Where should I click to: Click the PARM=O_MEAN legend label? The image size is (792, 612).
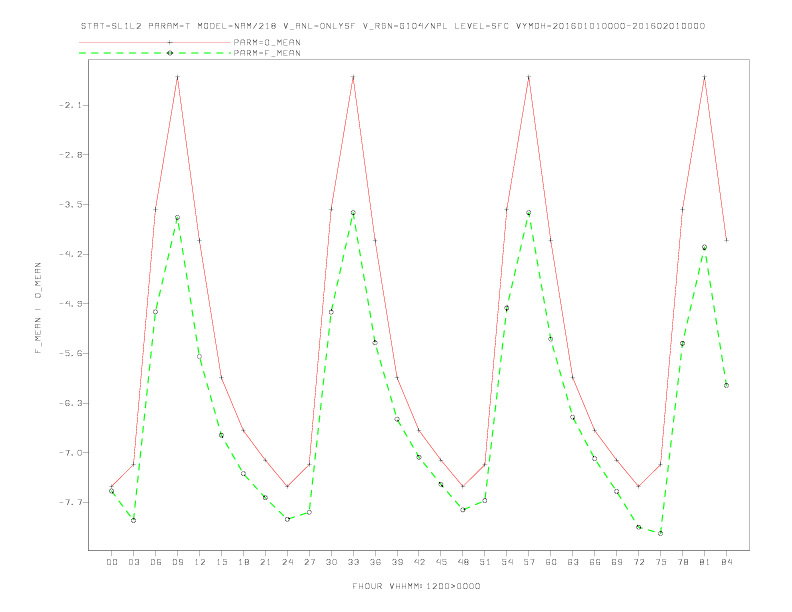(x=267, y=42)
